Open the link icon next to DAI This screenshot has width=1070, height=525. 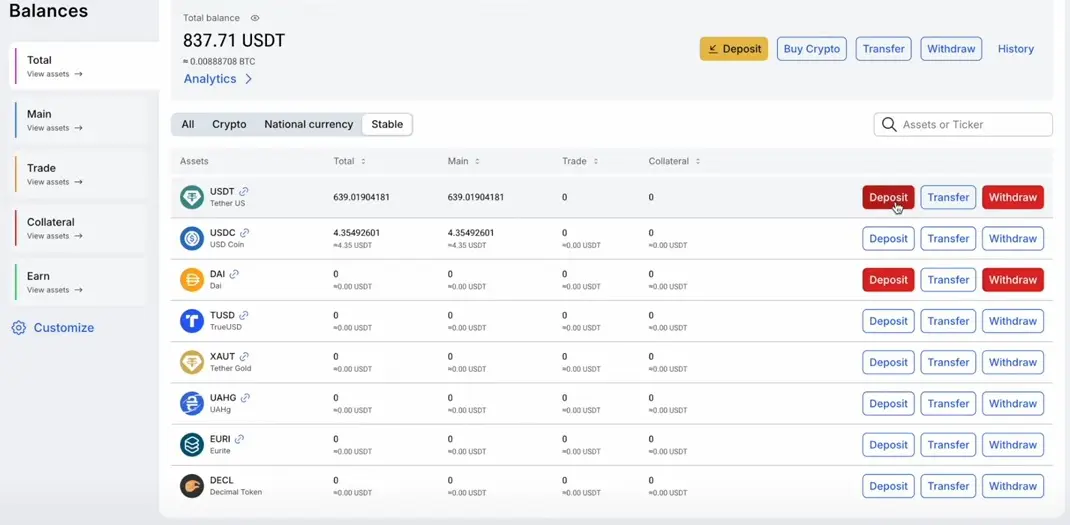tap(234, 274)
